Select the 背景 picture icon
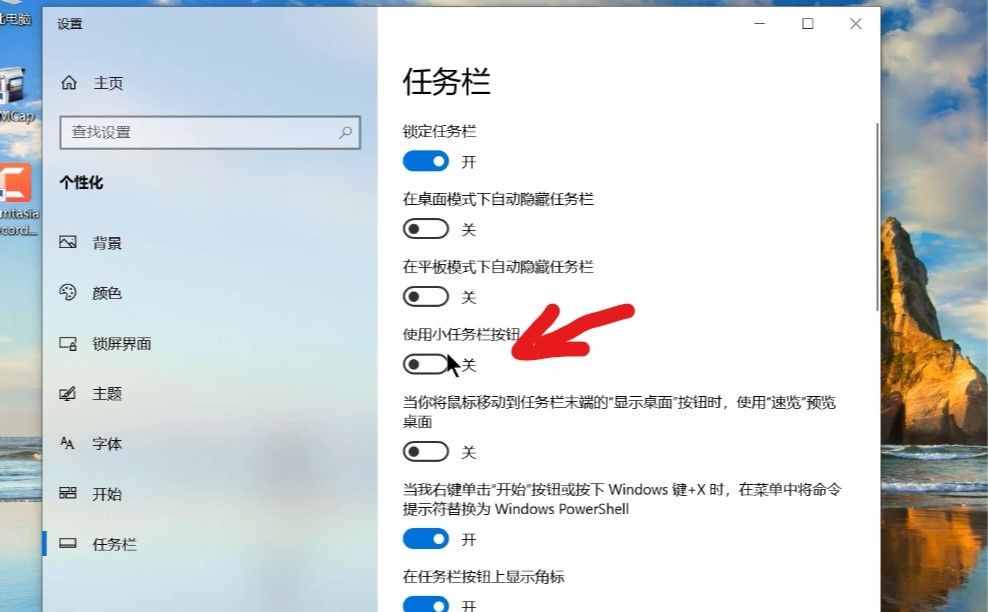This screenshot has width=988, height=612. 68,242
